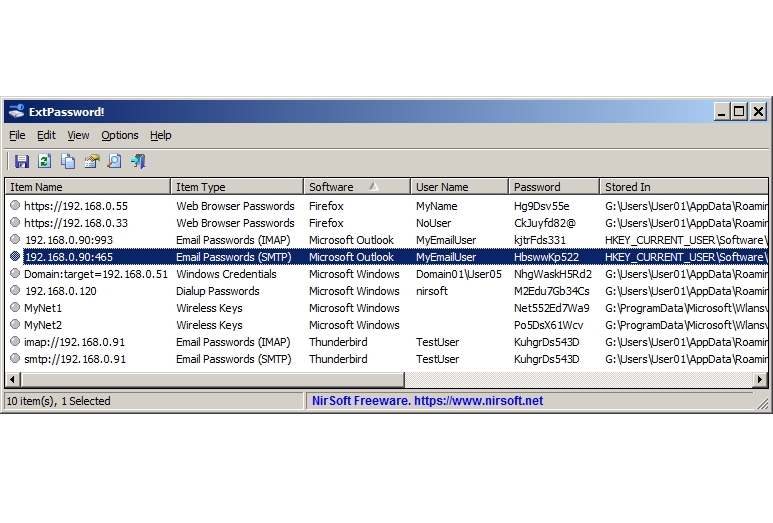Click the bullet icon for MyNet2
This screenshot has width=773, height=523.
[15, 324]
